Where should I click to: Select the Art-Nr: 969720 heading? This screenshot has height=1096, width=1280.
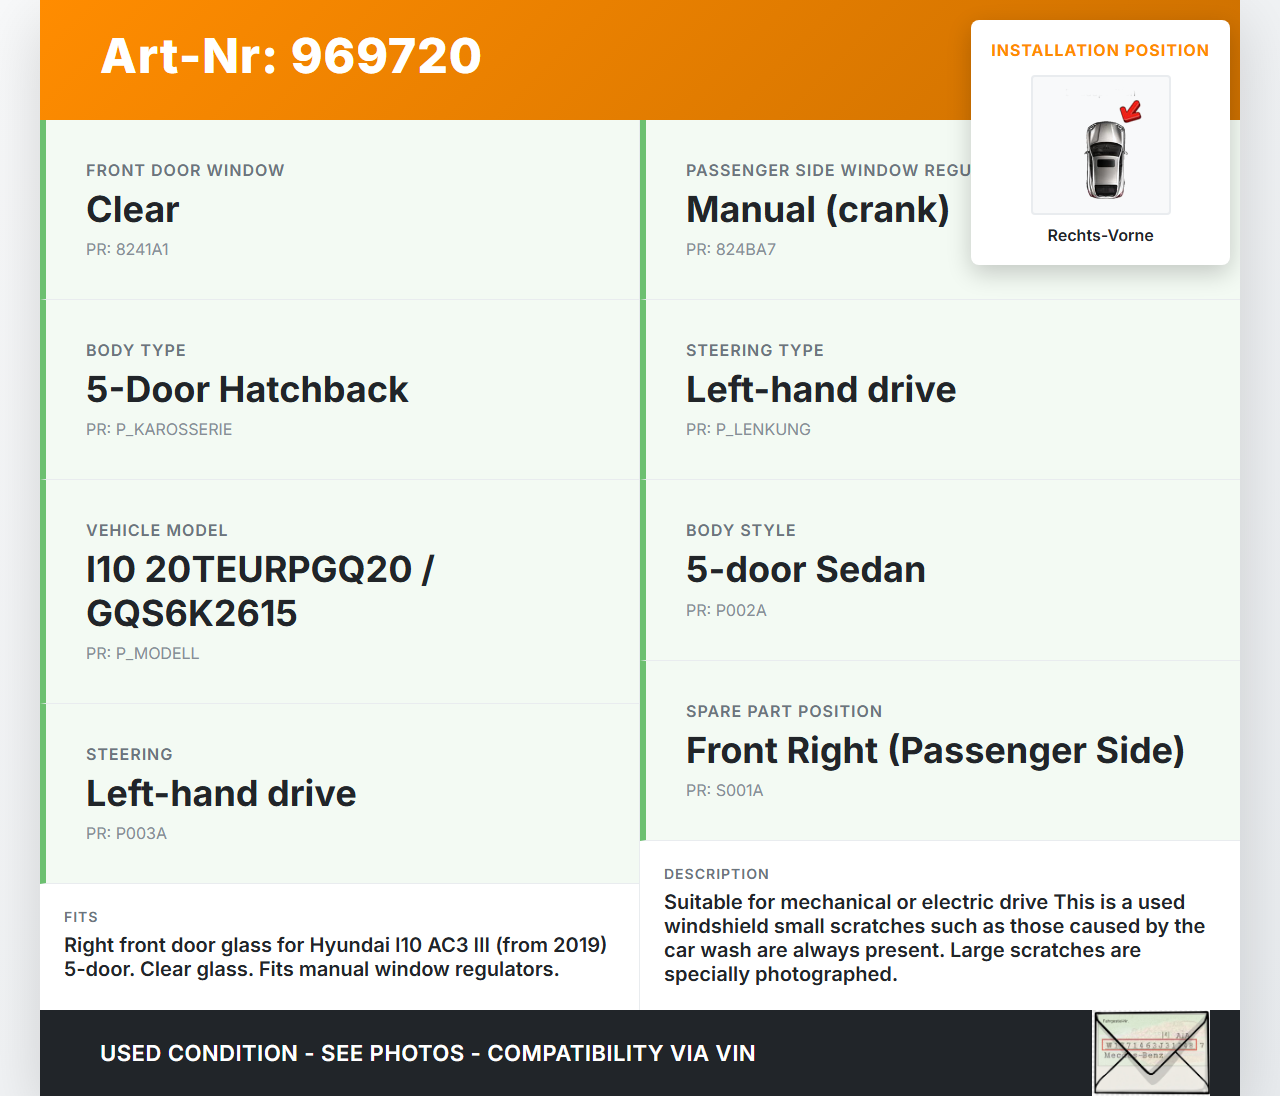tap(291, 56)
